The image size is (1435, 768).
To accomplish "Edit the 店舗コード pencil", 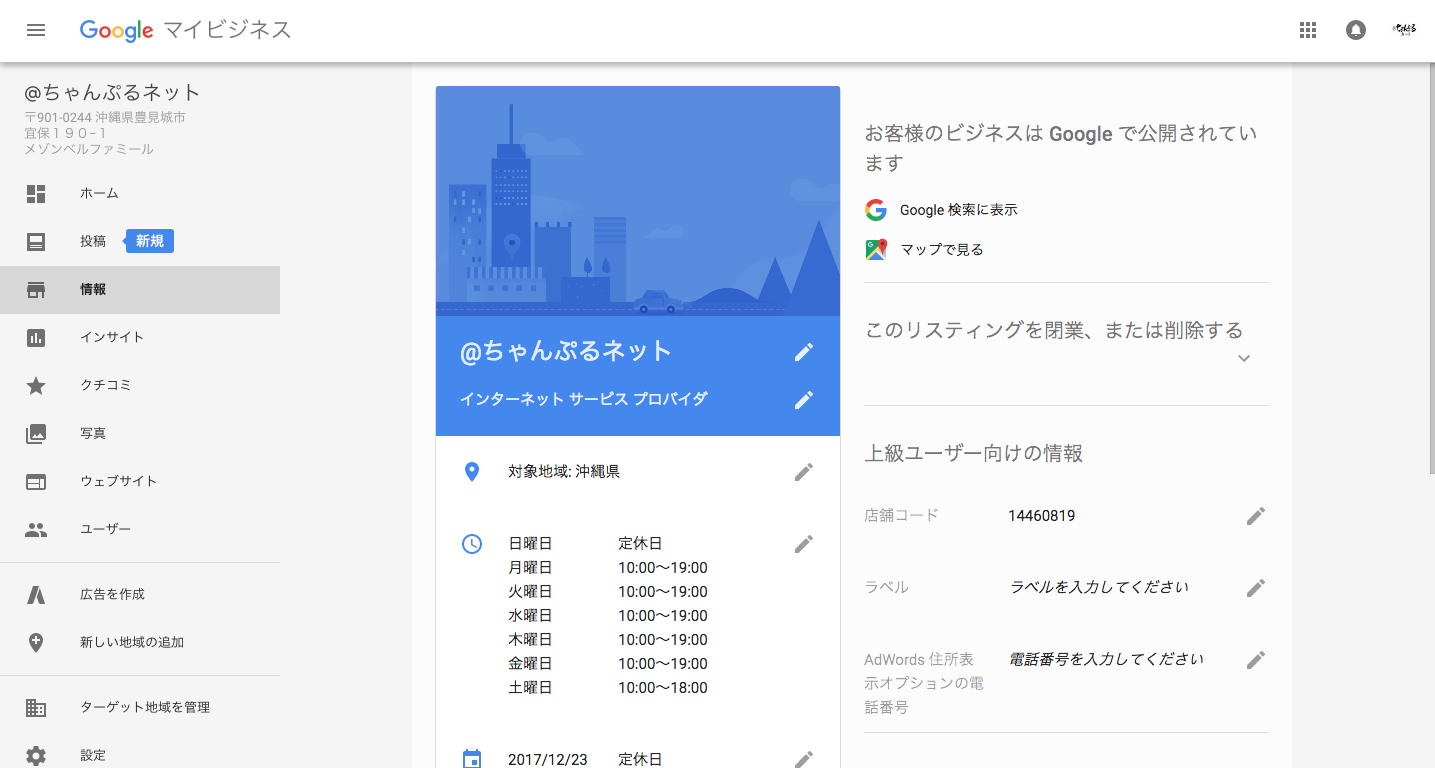I will click(x=1256, y=516).
